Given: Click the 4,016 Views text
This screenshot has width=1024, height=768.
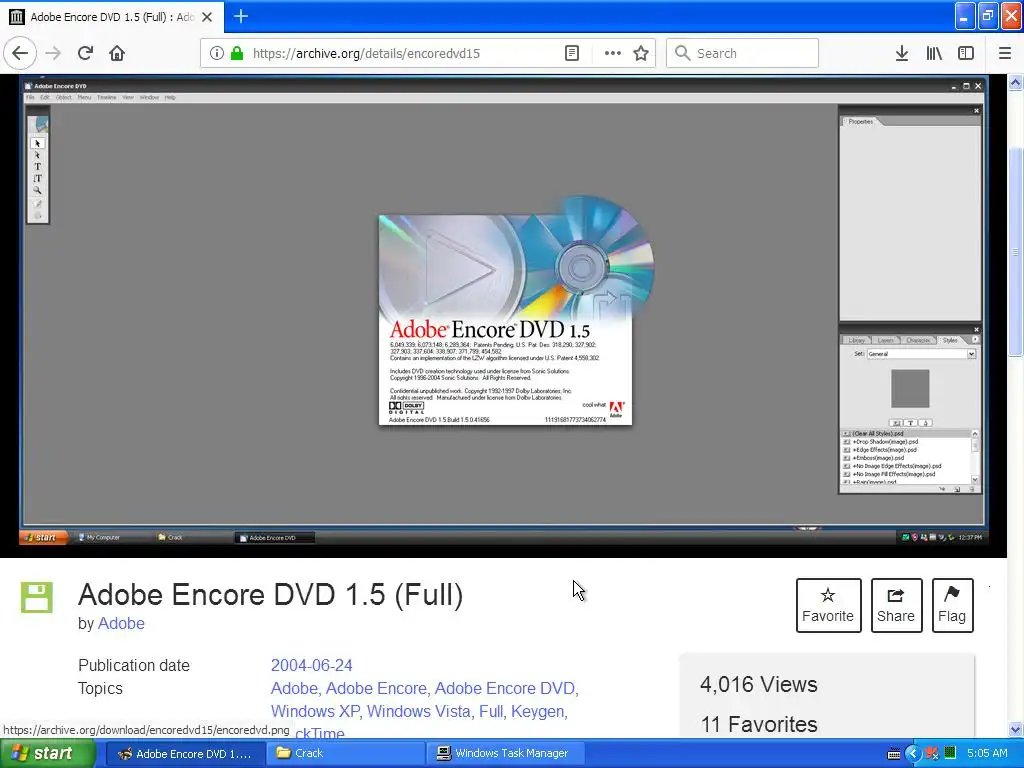Looking at the screenshot, I should (x=759, y=684).
